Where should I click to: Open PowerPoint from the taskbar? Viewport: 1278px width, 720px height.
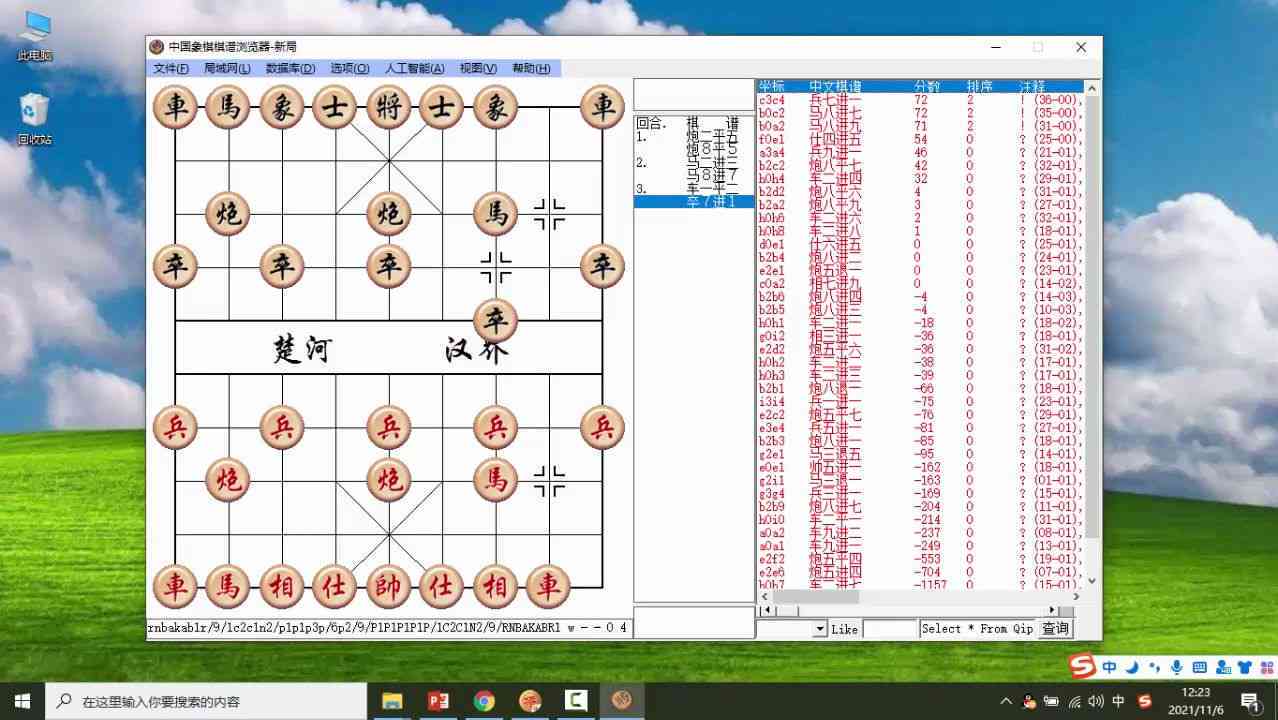438,701
